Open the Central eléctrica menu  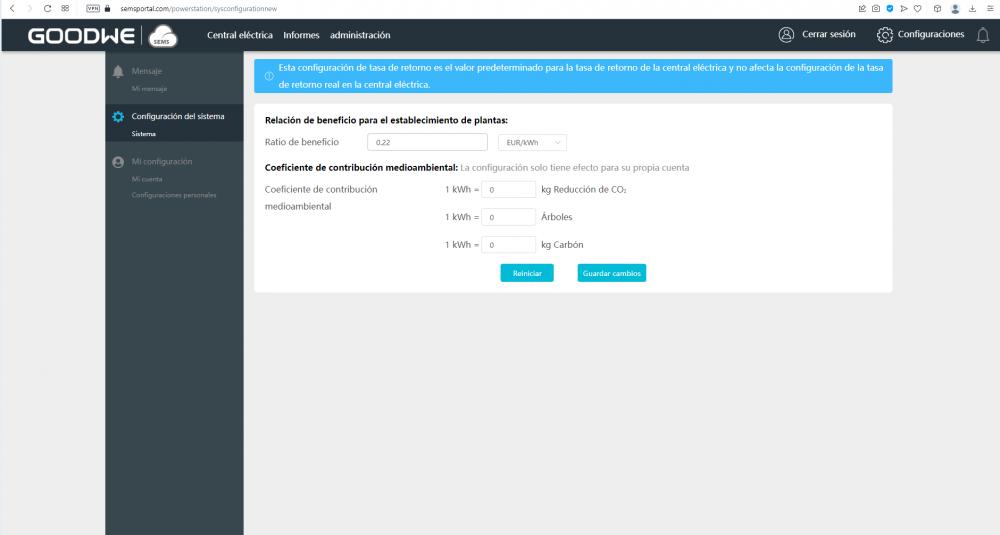(240, 35)
